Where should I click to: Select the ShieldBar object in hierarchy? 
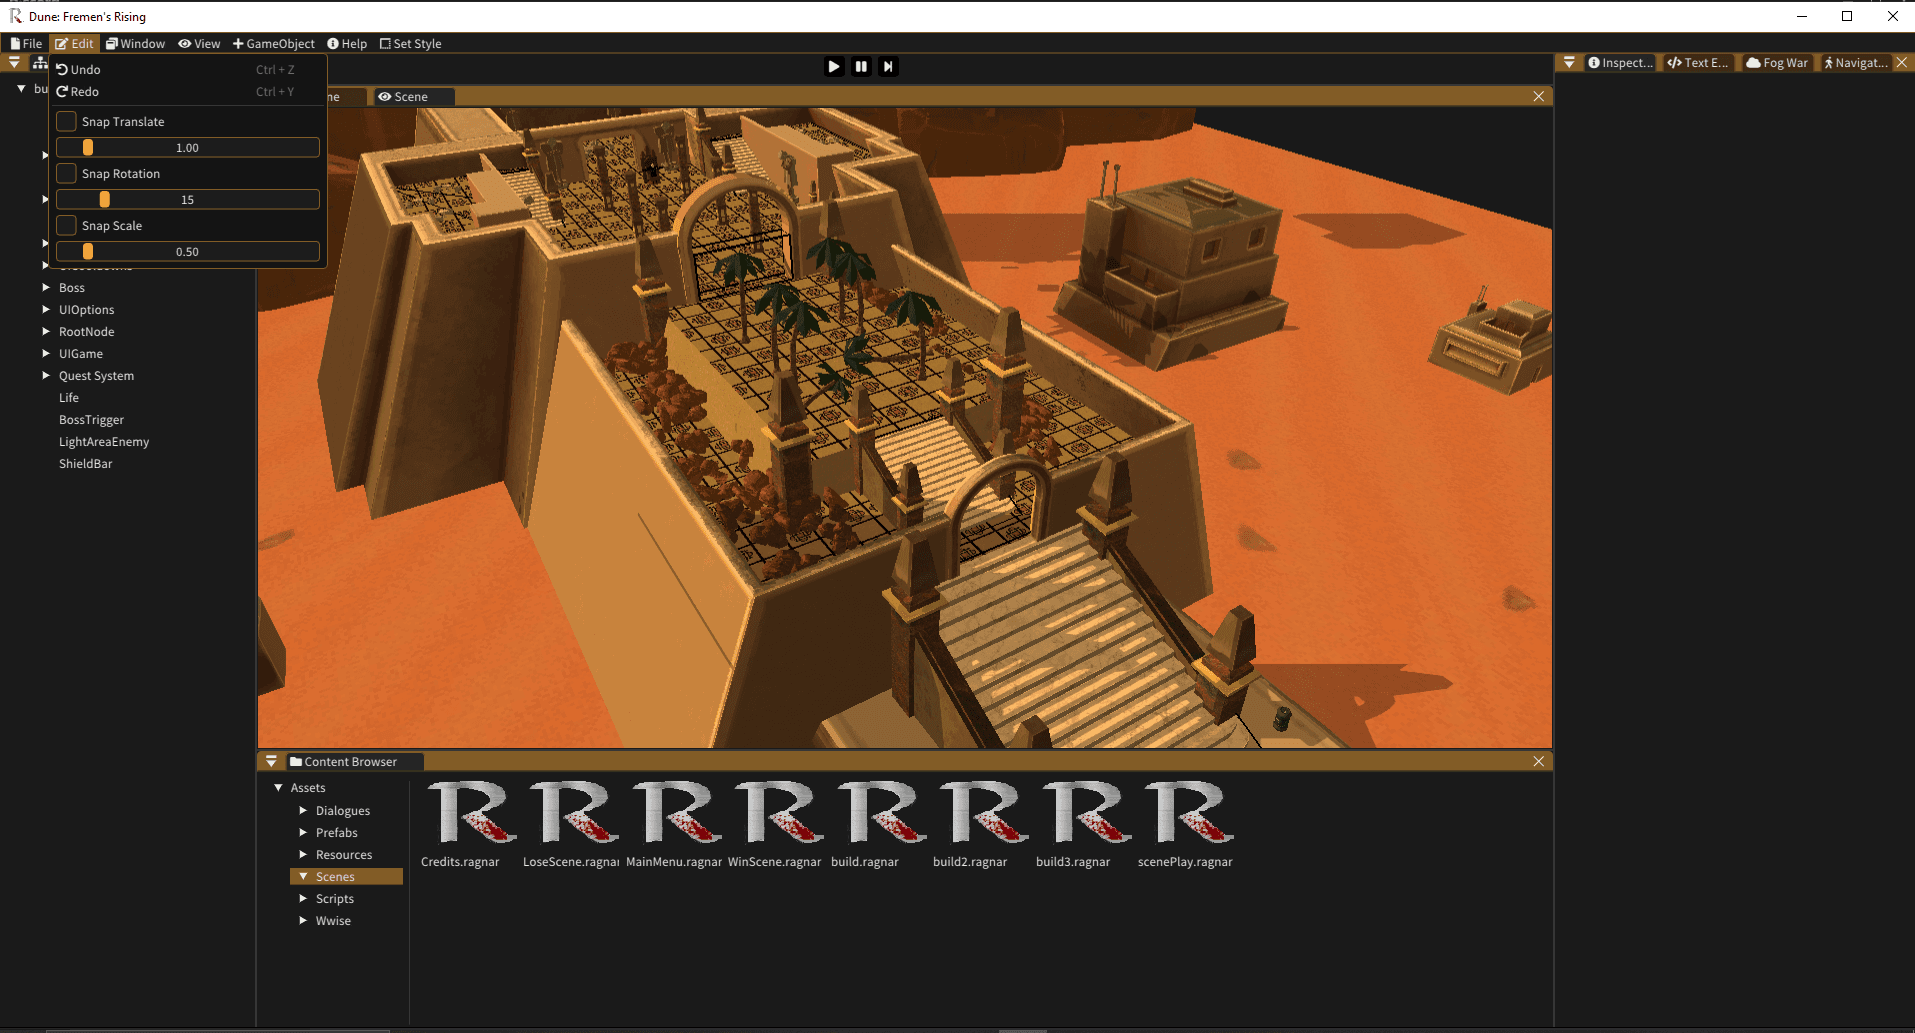pos(85,463)
